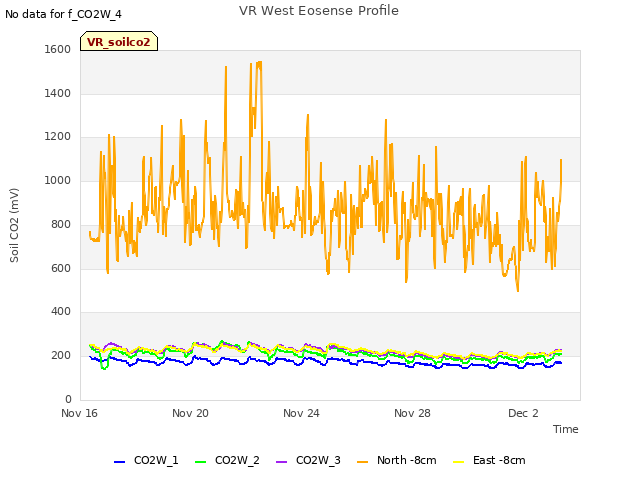Toggle the North -8cm legend entry

point(397,460)
